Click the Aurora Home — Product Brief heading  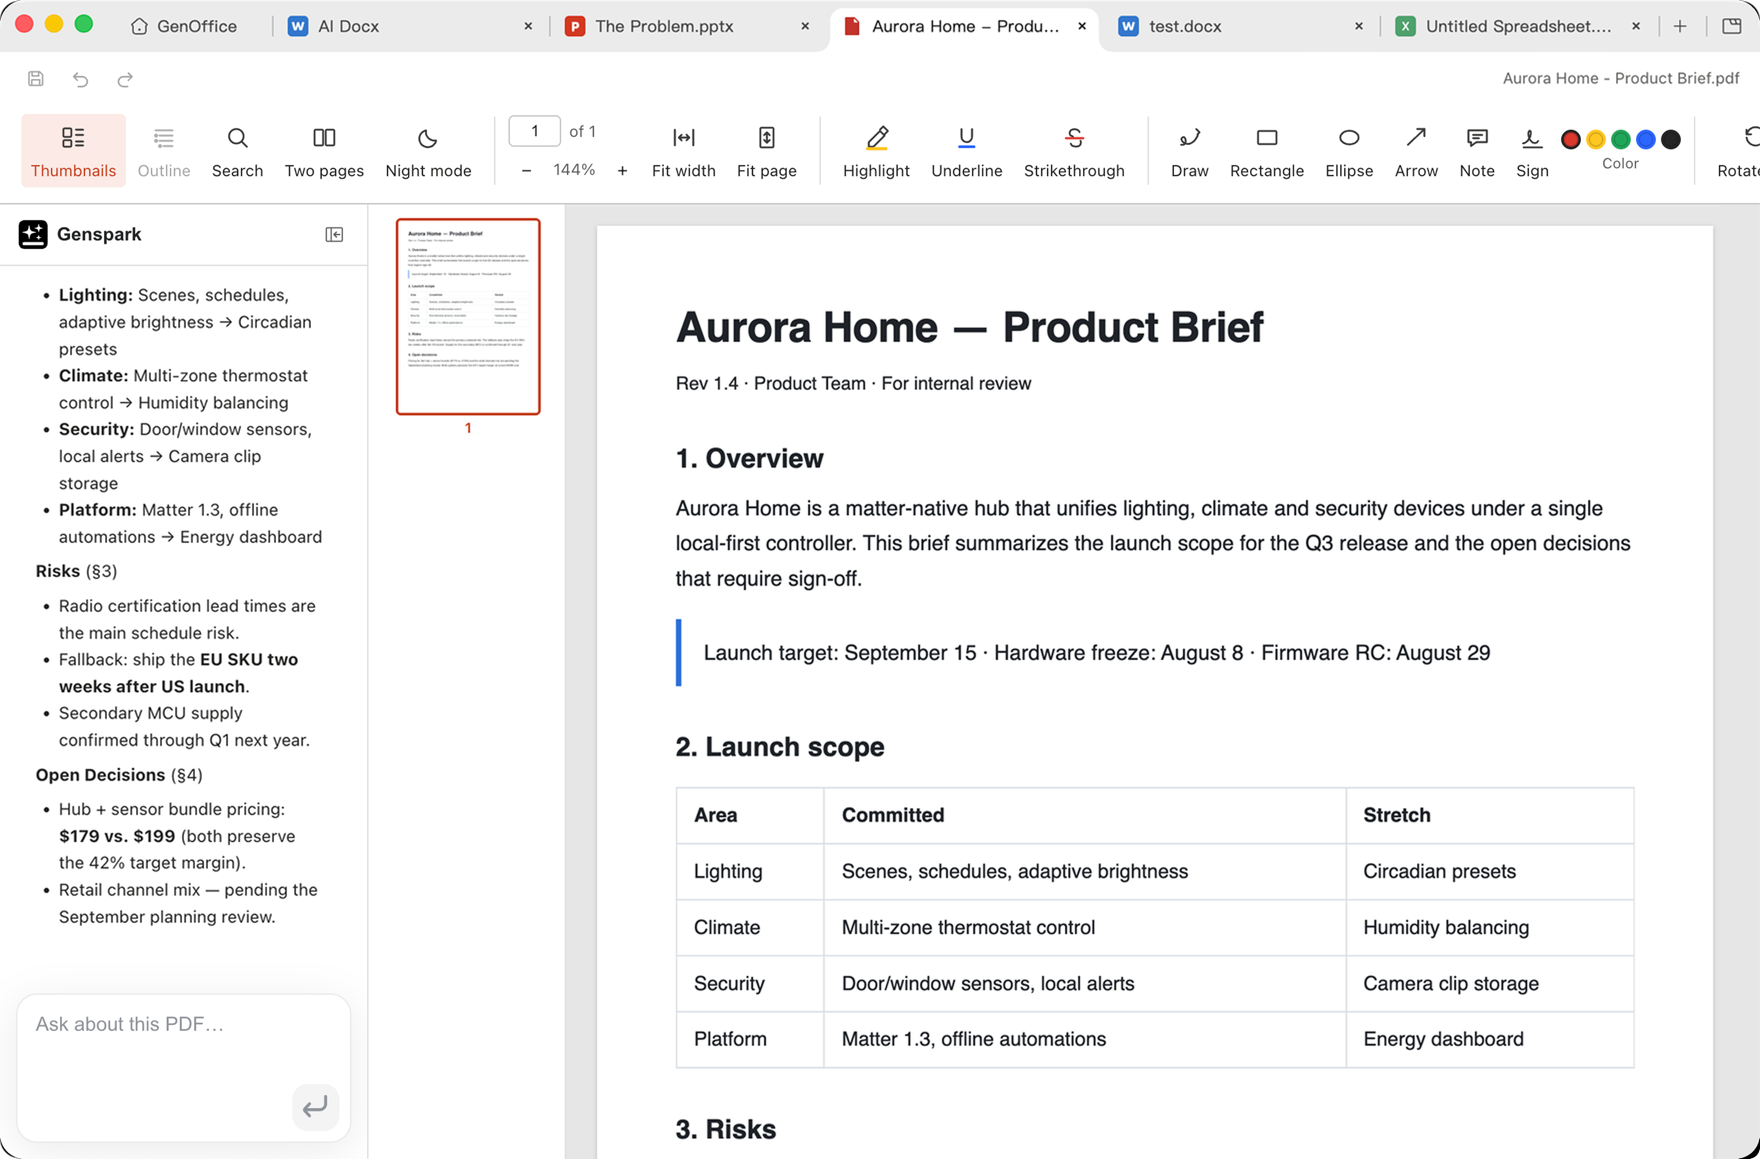[969, 327]
